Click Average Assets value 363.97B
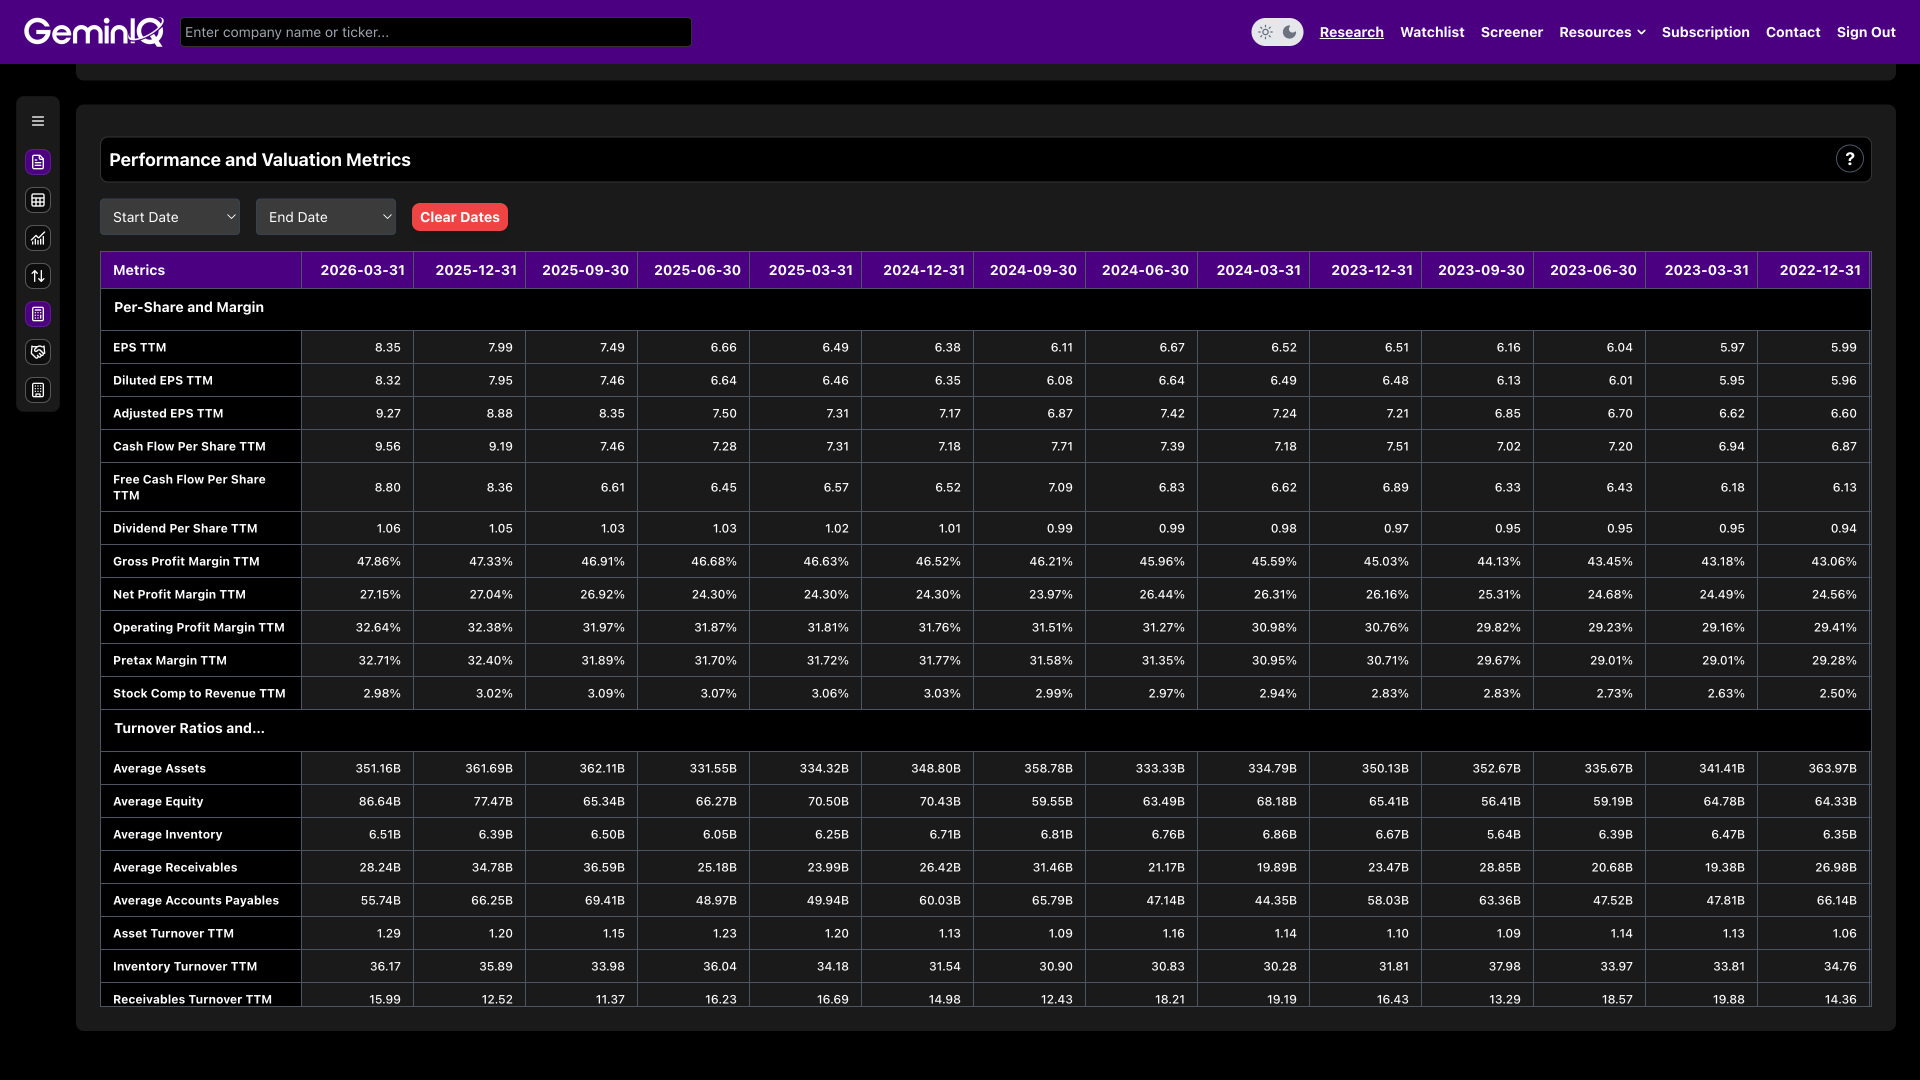This screenshot has height=1080, width=1920. click(1832, 769)
